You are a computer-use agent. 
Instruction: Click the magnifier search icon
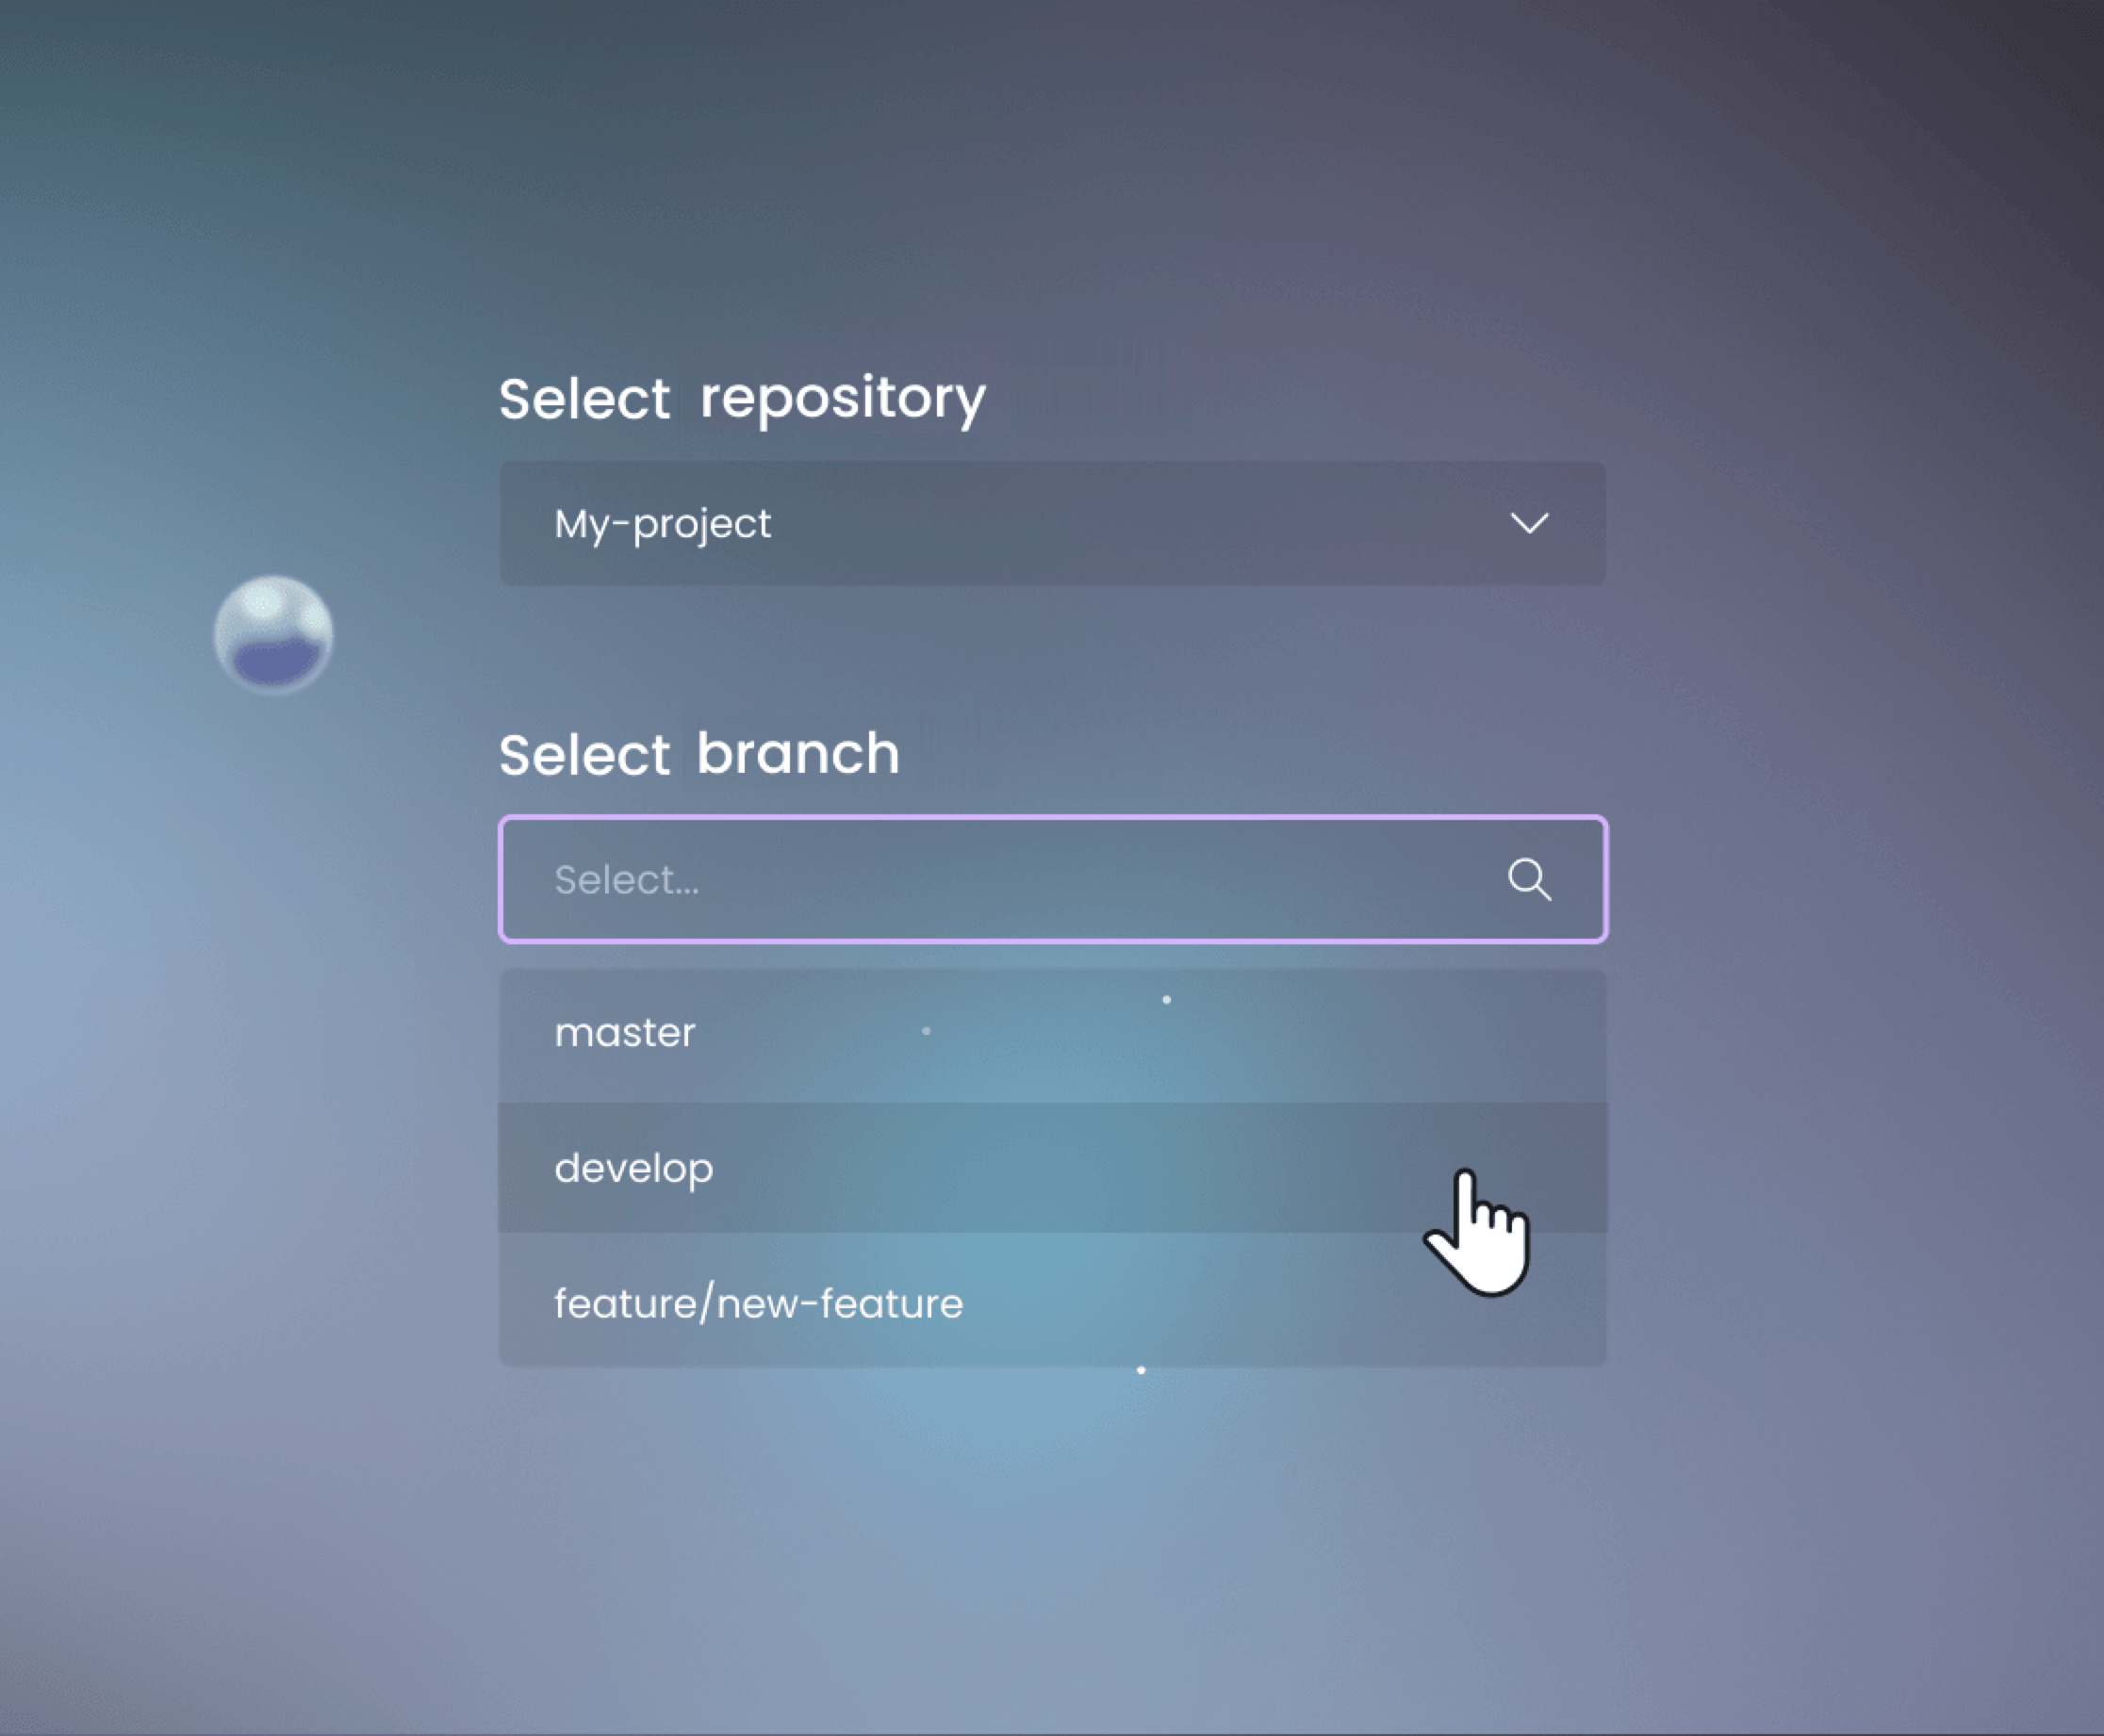1529,880
